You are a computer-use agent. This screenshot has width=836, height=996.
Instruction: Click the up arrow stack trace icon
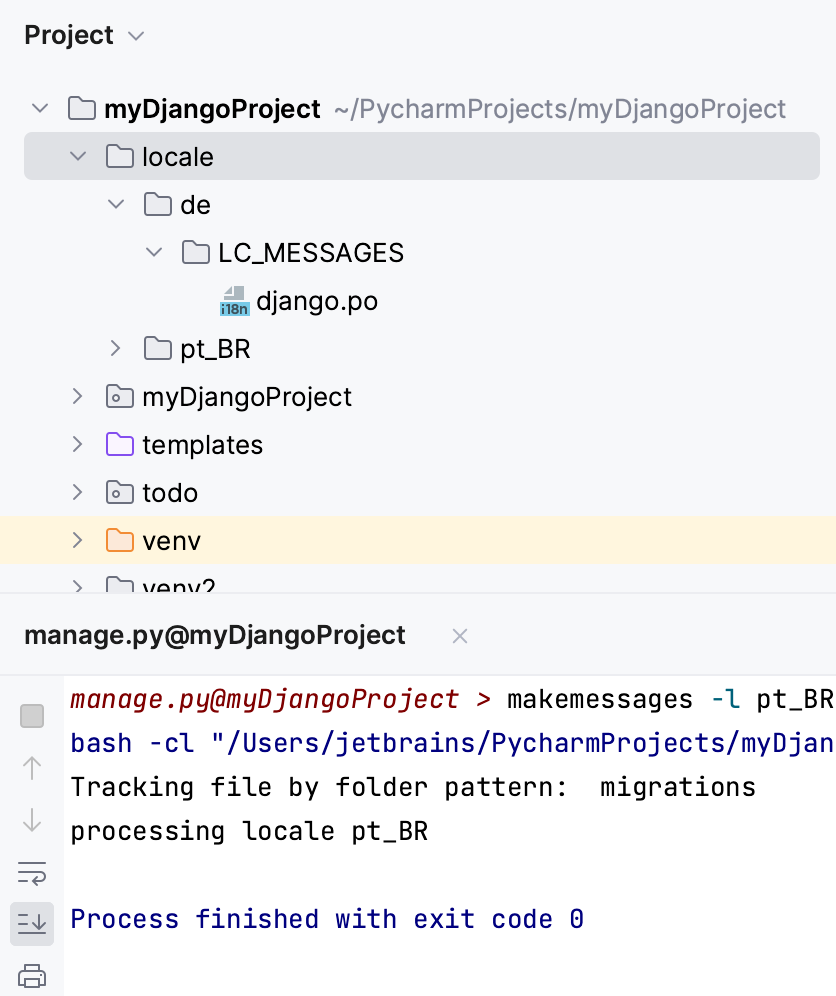(x=32, y=769)
